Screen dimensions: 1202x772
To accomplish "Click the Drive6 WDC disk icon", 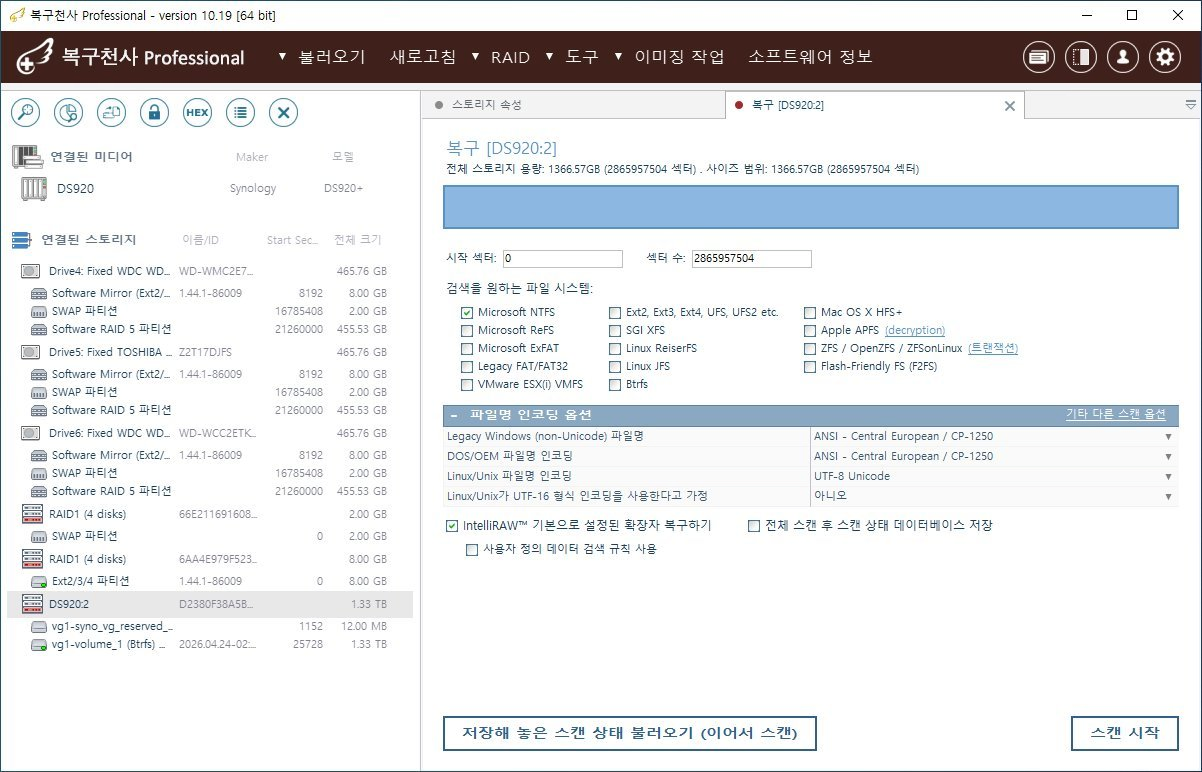I will click(x=30, y=433).
